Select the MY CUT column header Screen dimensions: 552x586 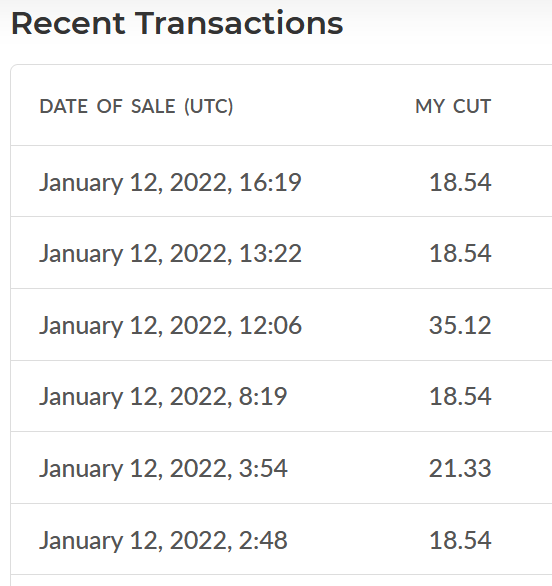pos(453,107)
